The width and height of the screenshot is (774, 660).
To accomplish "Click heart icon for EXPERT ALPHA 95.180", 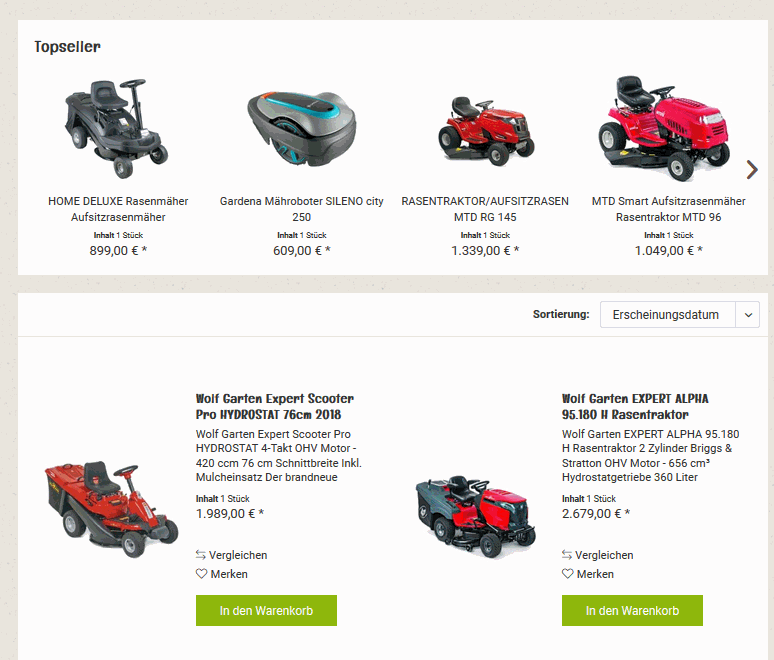I will [567, 574].
